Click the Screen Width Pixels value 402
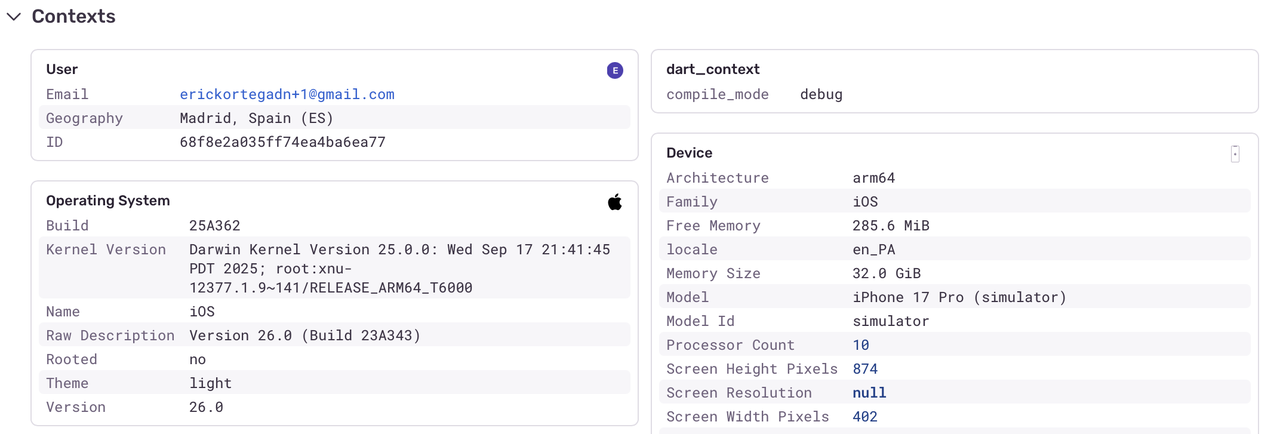Viewport: 1280px width, 434px height. click(865, 417)
